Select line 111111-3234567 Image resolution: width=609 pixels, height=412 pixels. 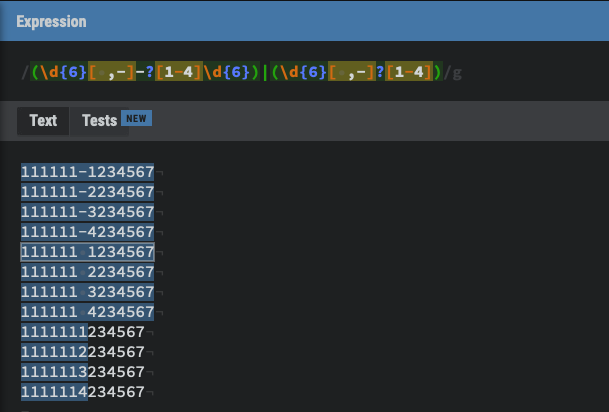87,212
